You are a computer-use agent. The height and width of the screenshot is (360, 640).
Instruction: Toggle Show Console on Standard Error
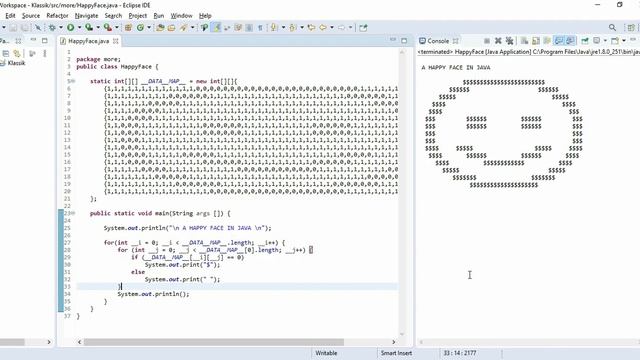[x=570, y=41]
